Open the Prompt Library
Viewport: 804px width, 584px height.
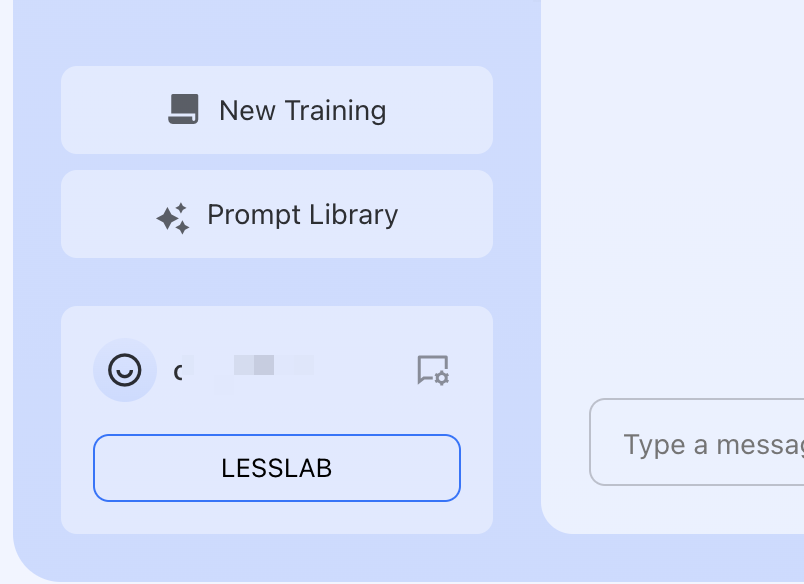point(277,214)
